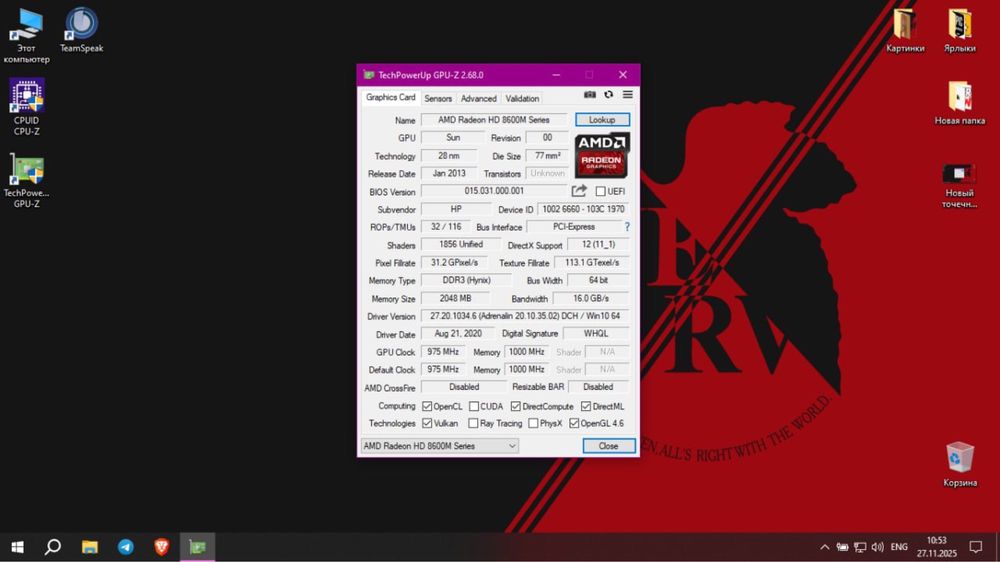Viewport: 1000px width, 562px height.
Task: Click the Release Date value Jan 2013
Action: (x=449, y=173)
